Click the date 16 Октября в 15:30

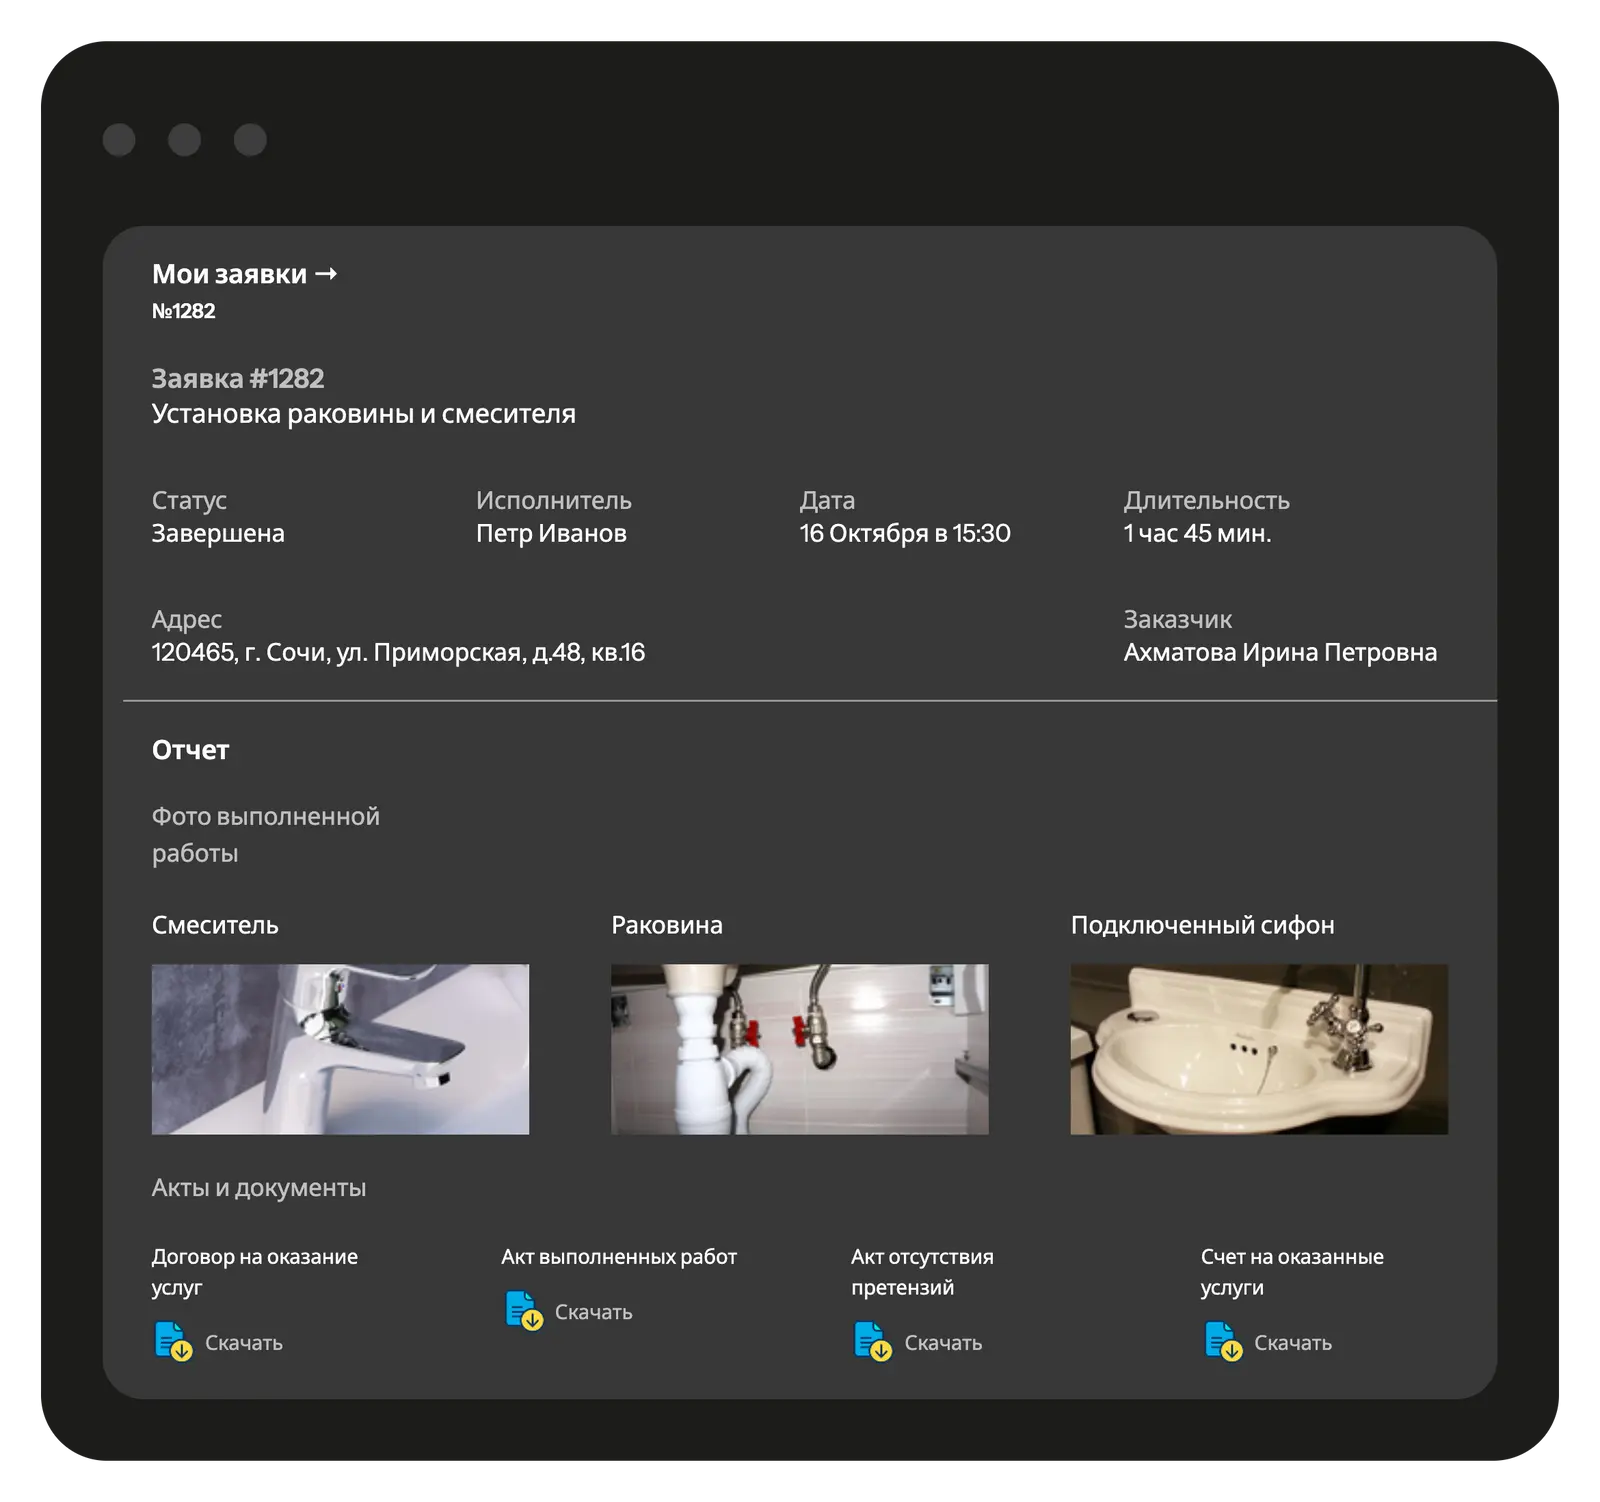click(905, 533)
